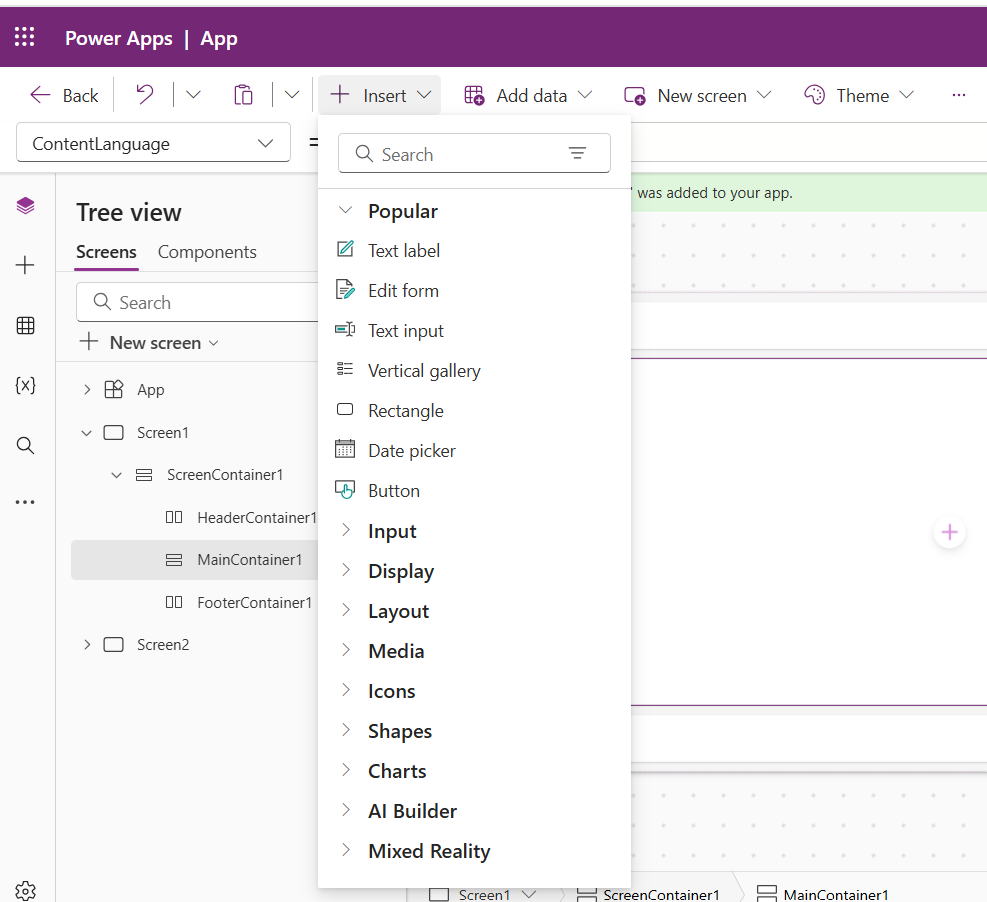The height and width of the screenshot is (902, 987).
Task: Click the Screen1 breadcrumb at bottom
Action: tap(482, 894)
